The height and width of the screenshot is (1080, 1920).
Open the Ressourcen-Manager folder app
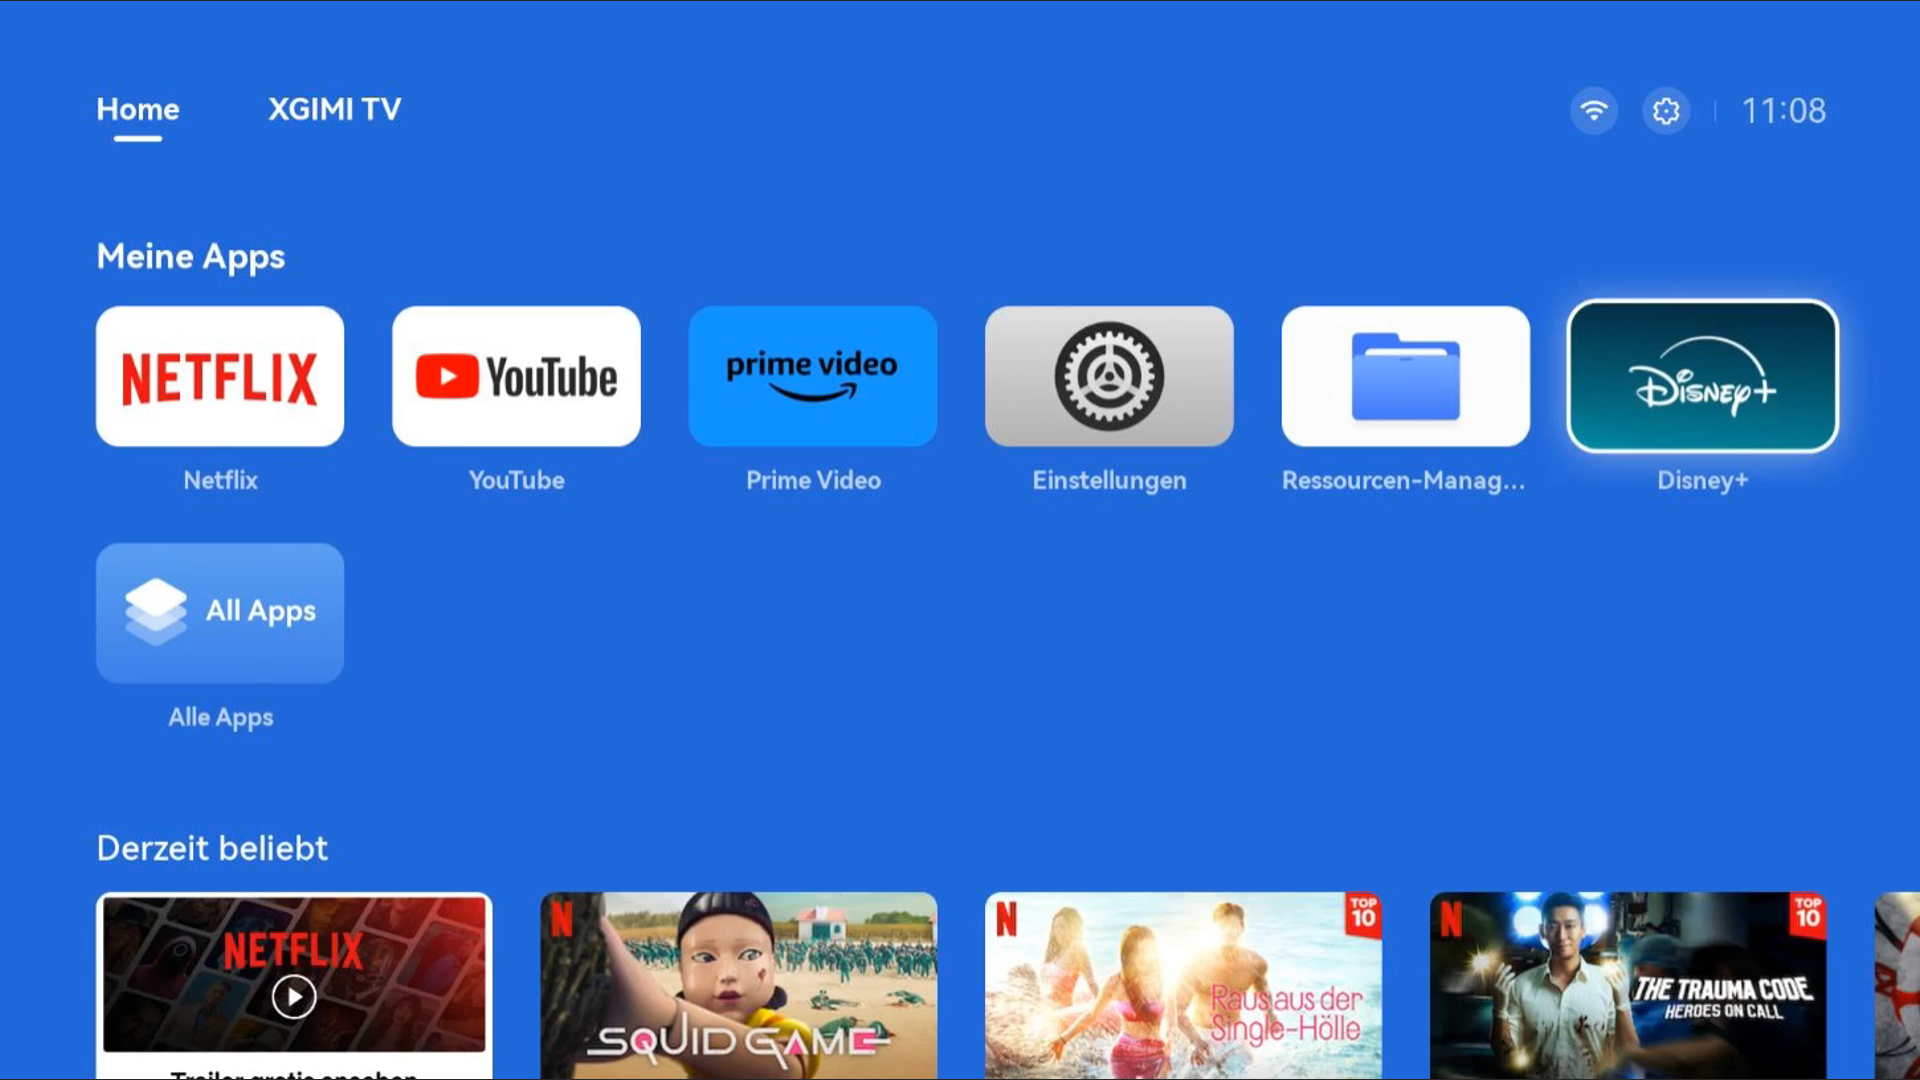[x=1406, y=376]
